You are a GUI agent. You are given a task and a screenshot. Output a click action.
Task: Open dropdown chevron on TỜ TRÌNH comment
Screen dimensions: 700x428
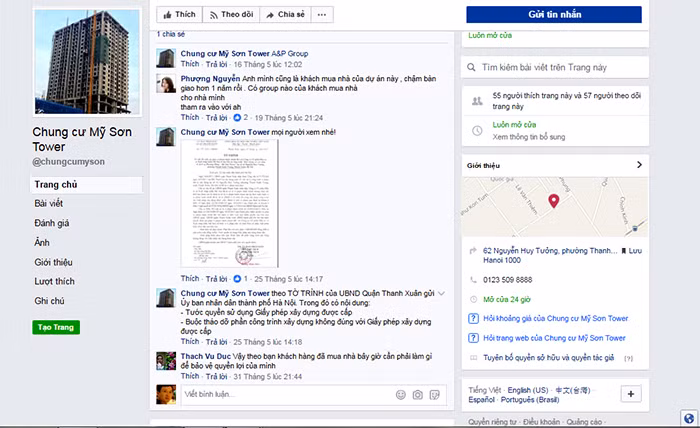click(443, 294)
